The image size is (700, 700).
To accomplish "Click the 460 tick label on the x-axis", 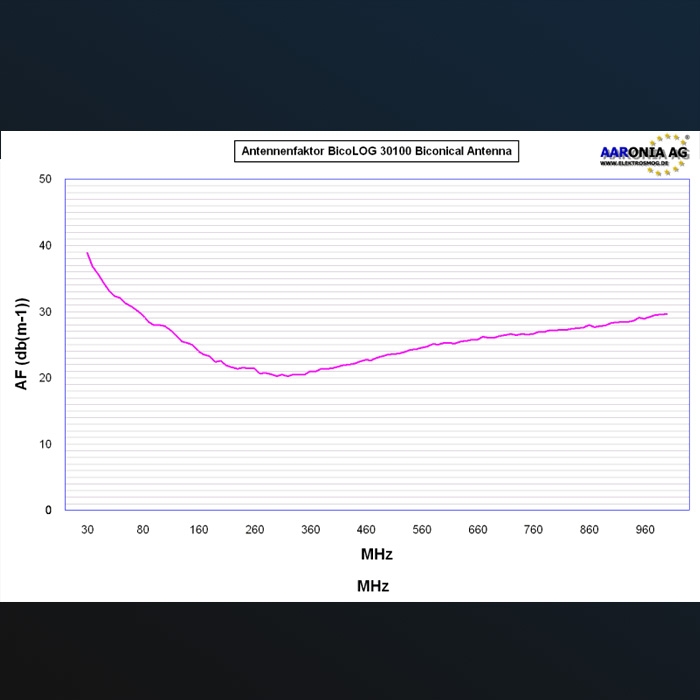I will (x=366, y=530).
